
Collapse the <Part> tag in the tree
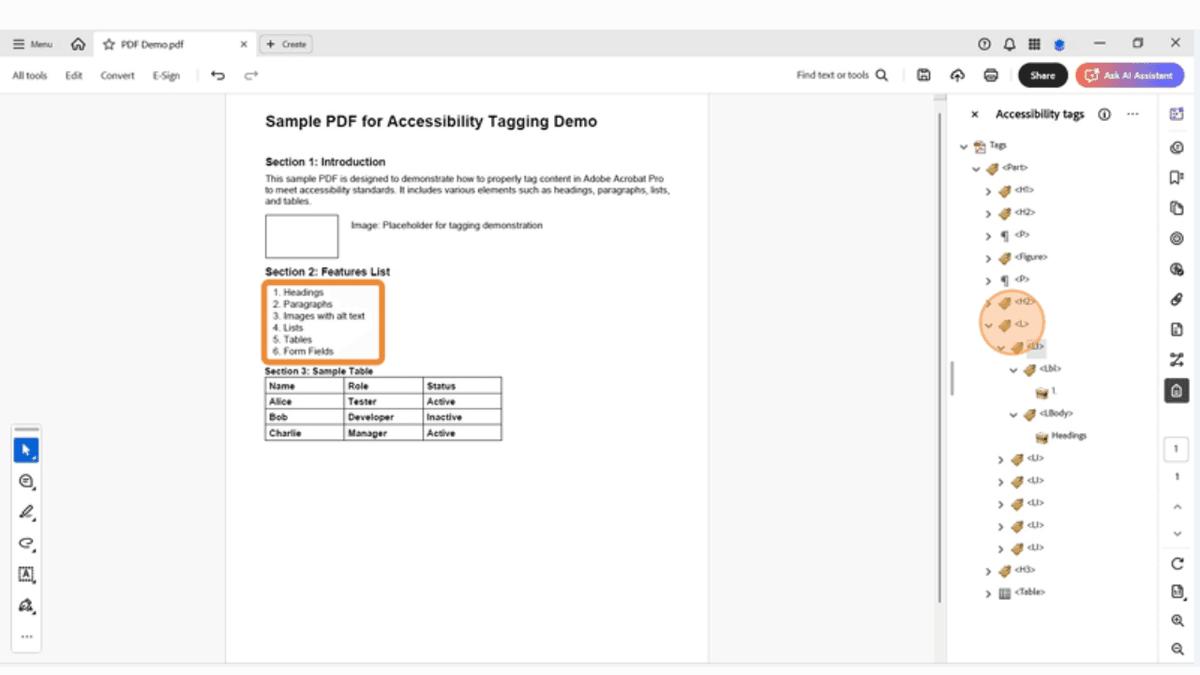976,168
